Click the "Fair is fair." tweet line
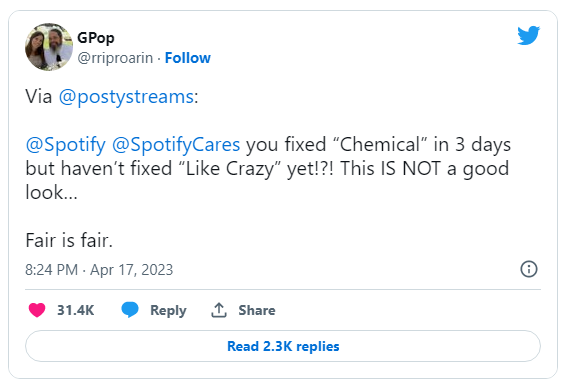This screenshot has width=574, height=390. (69, 241)
